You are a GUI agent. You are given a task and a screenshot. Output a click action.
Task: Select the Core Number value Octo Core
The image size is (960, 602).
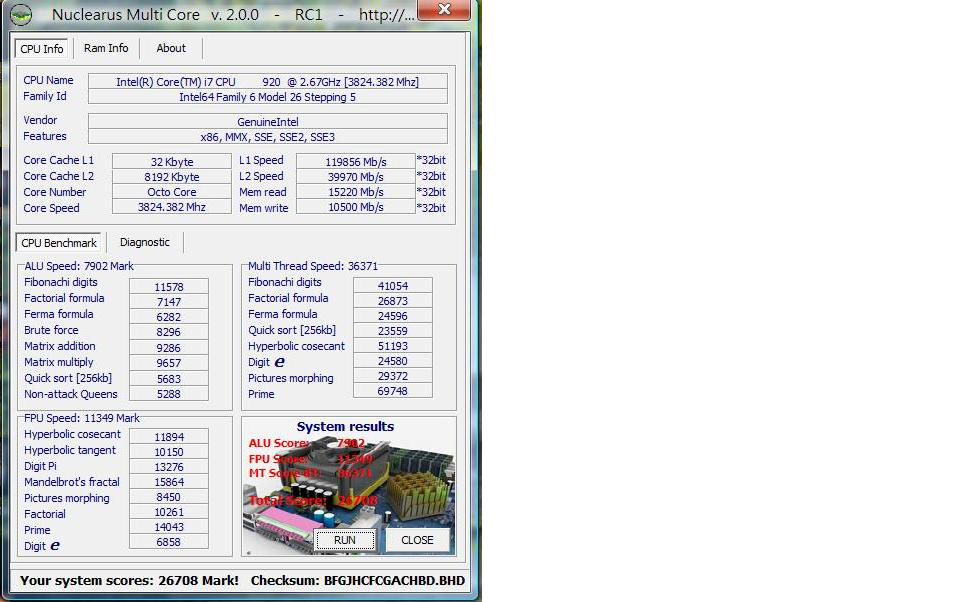171,192
